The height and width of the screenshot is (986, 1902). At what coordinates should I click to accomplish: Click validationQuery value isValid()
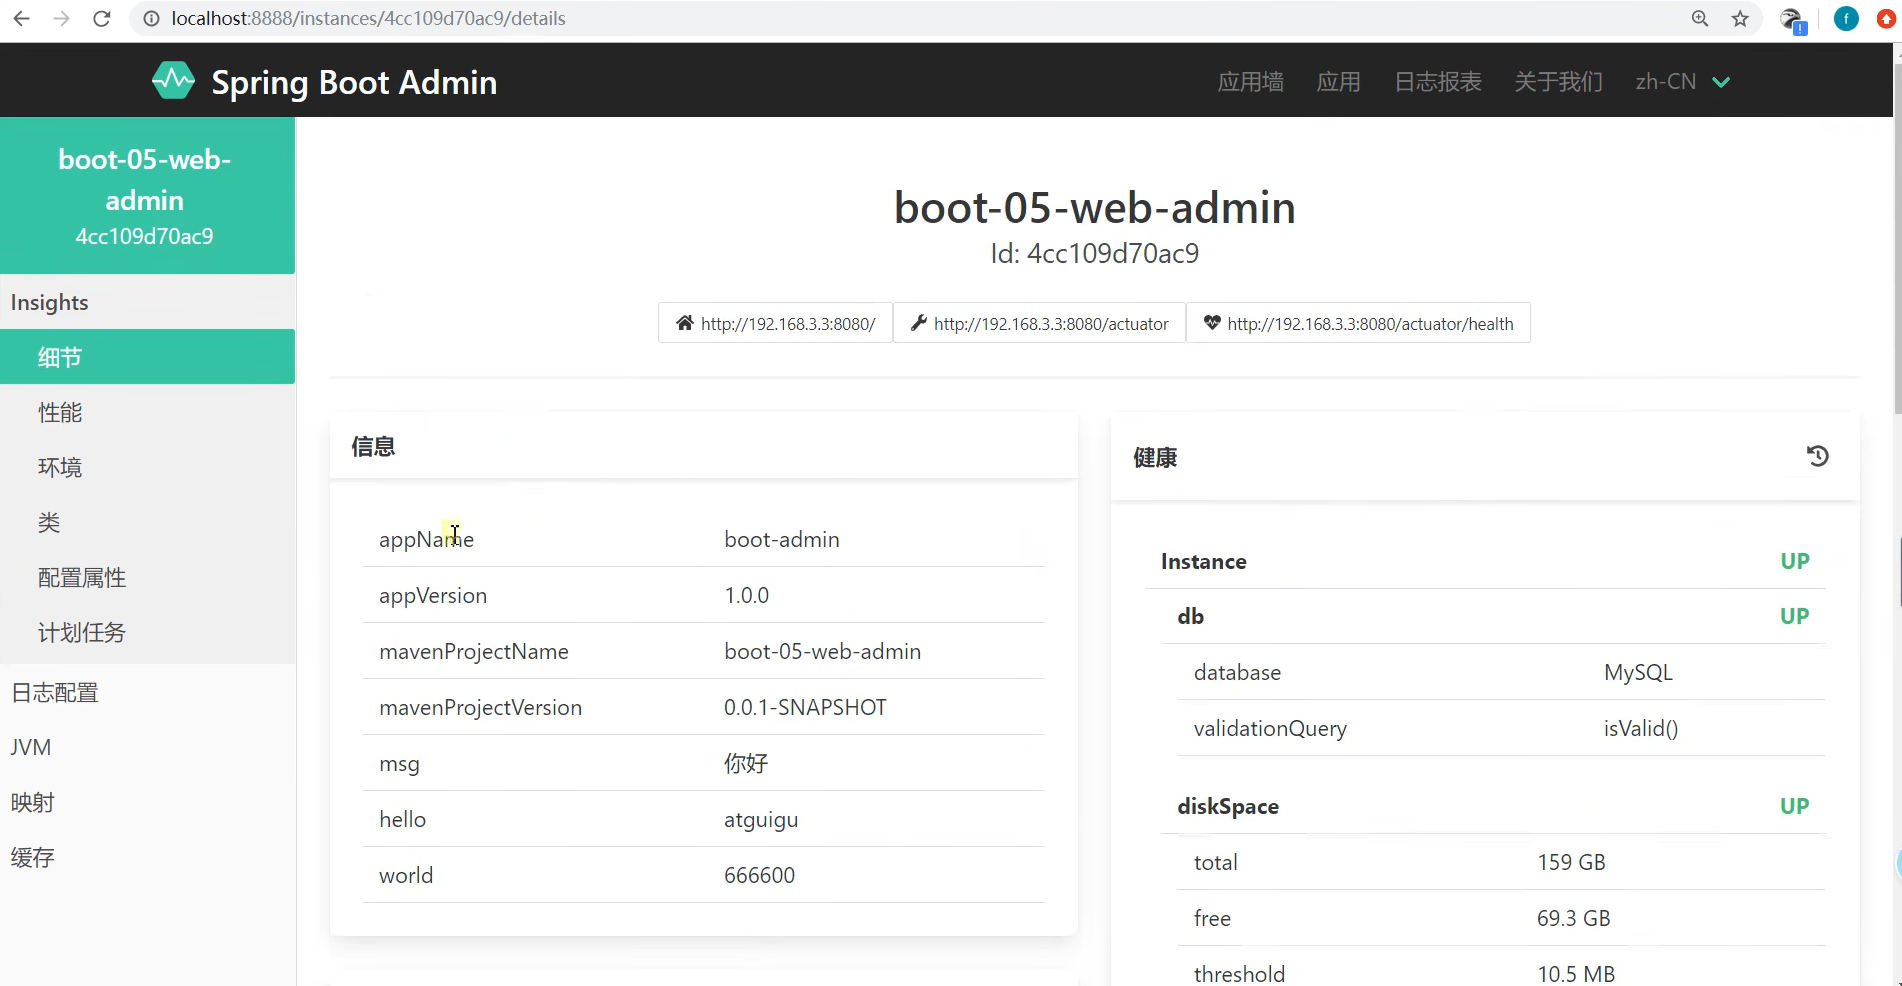pyautogui.click(x=1641, y=728)
